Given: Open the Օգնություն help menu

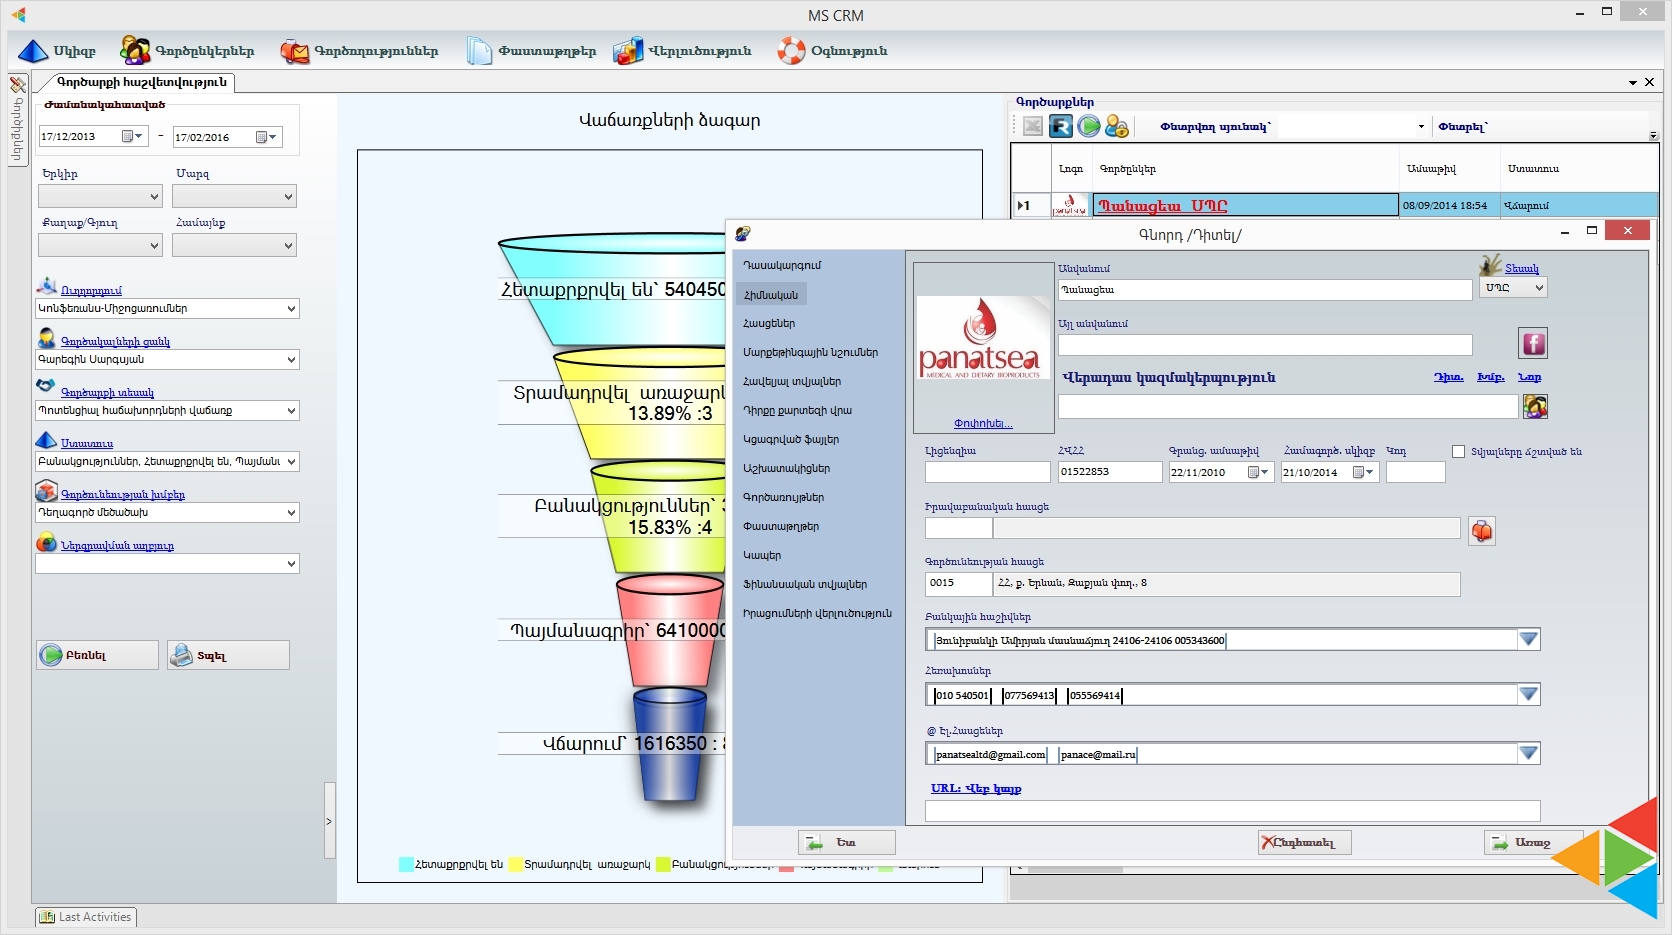Looking at the screenshot, I should [x=833, y=51].
